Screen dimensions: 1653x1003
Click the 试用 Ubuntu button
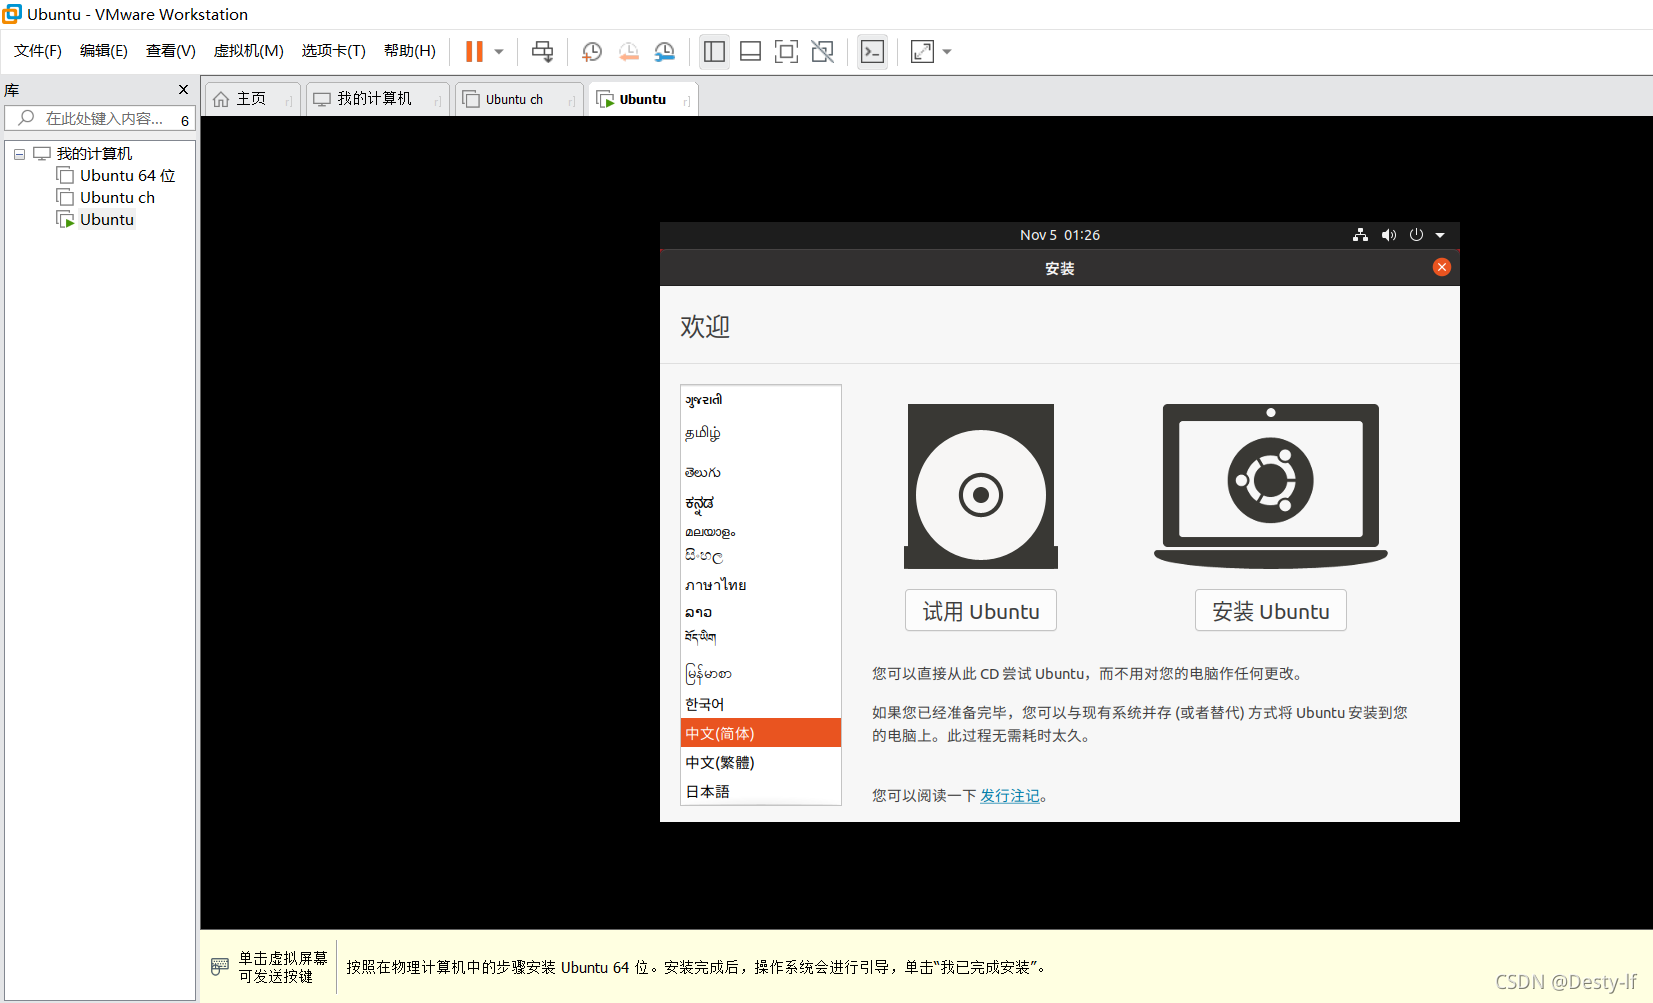[981, 611]
